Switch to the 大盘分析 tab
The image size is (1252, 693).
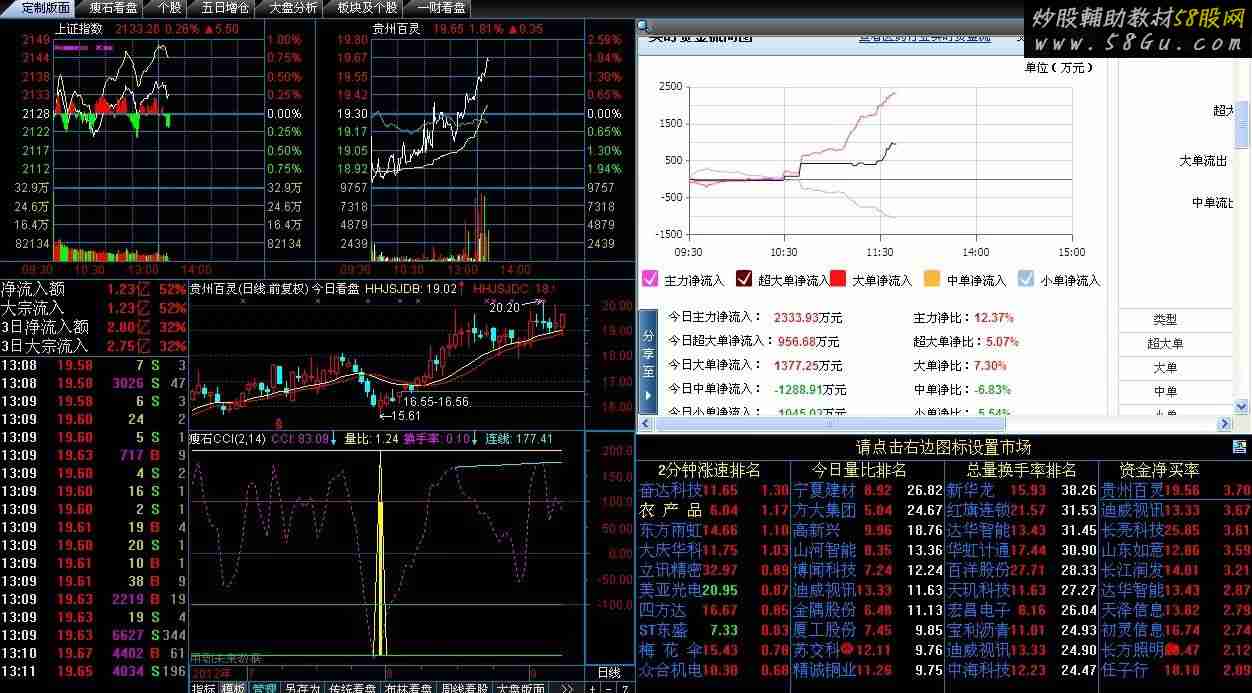click(x=293, y=8)
